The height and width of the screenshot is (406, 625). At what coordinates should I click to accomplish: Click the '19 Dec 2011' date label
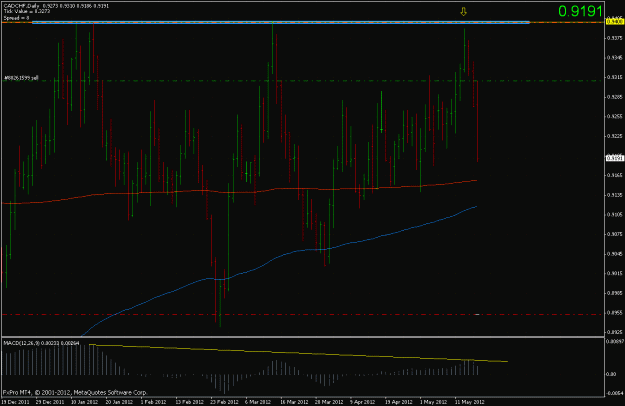[15, 402]
